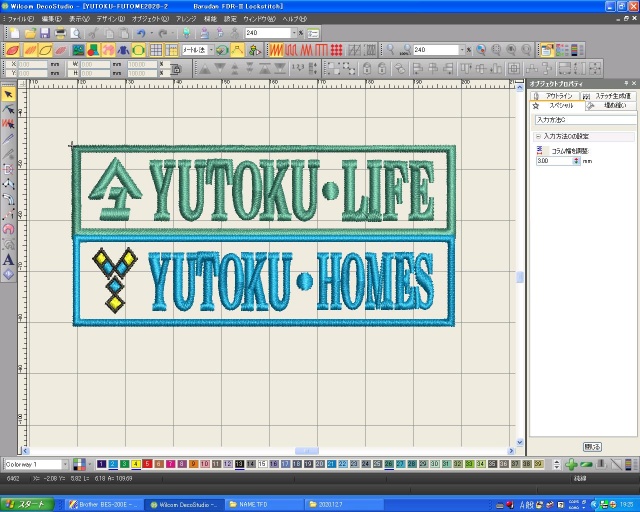Open a design file via the folder icon
640x512 pixels.
pos(30,33)
